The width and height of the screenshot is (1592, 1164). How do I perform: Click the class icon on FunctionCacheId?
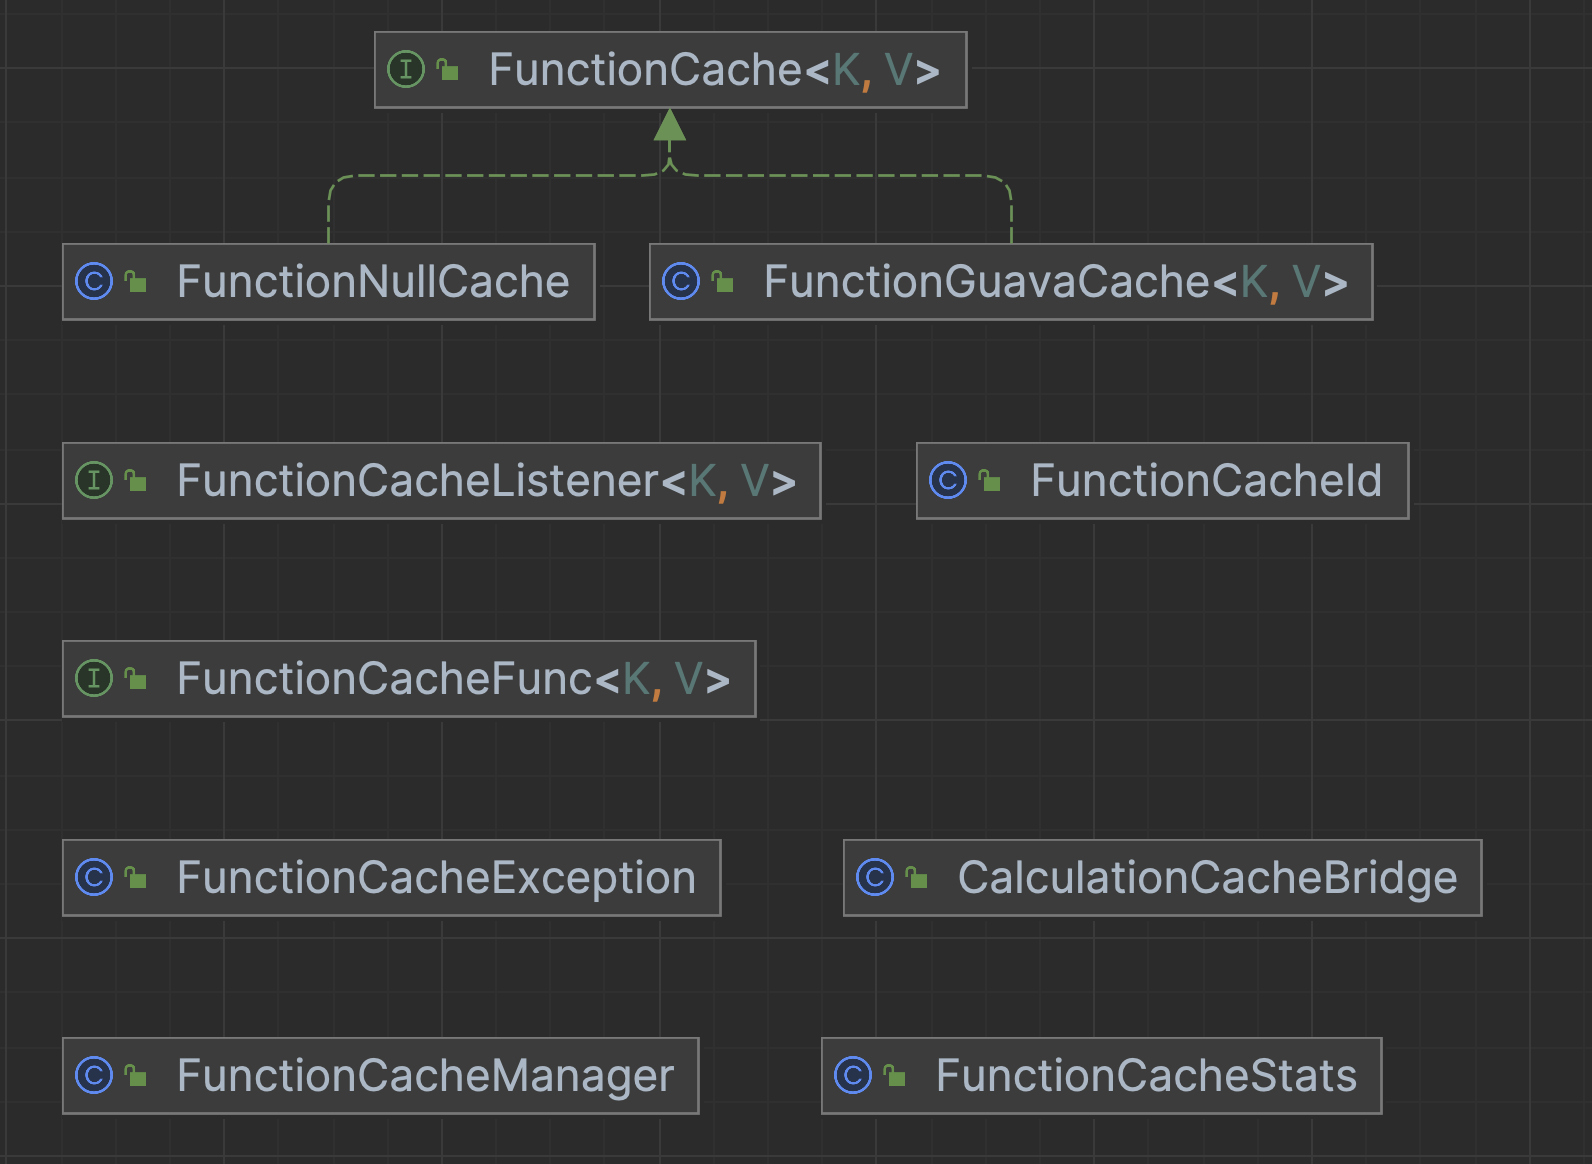point(948,481)
